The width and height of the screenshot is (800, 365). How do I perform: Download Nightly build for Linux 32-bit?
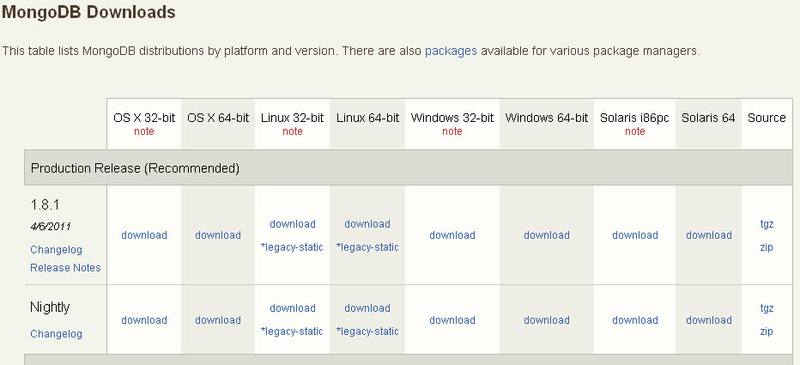pyautogui.click(x=292, y=308)
